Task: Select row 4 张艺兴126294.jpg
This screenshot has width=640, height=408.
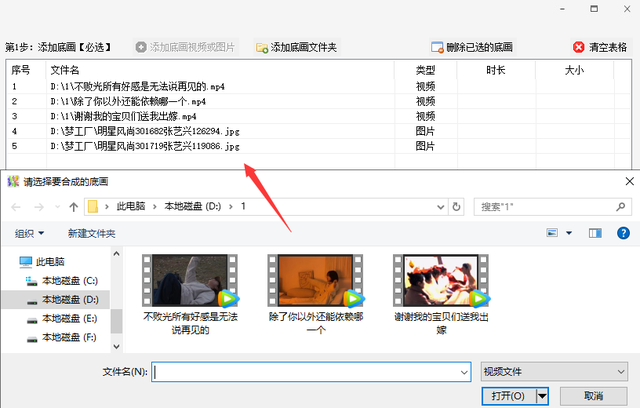Action: [x=319, y=131]
